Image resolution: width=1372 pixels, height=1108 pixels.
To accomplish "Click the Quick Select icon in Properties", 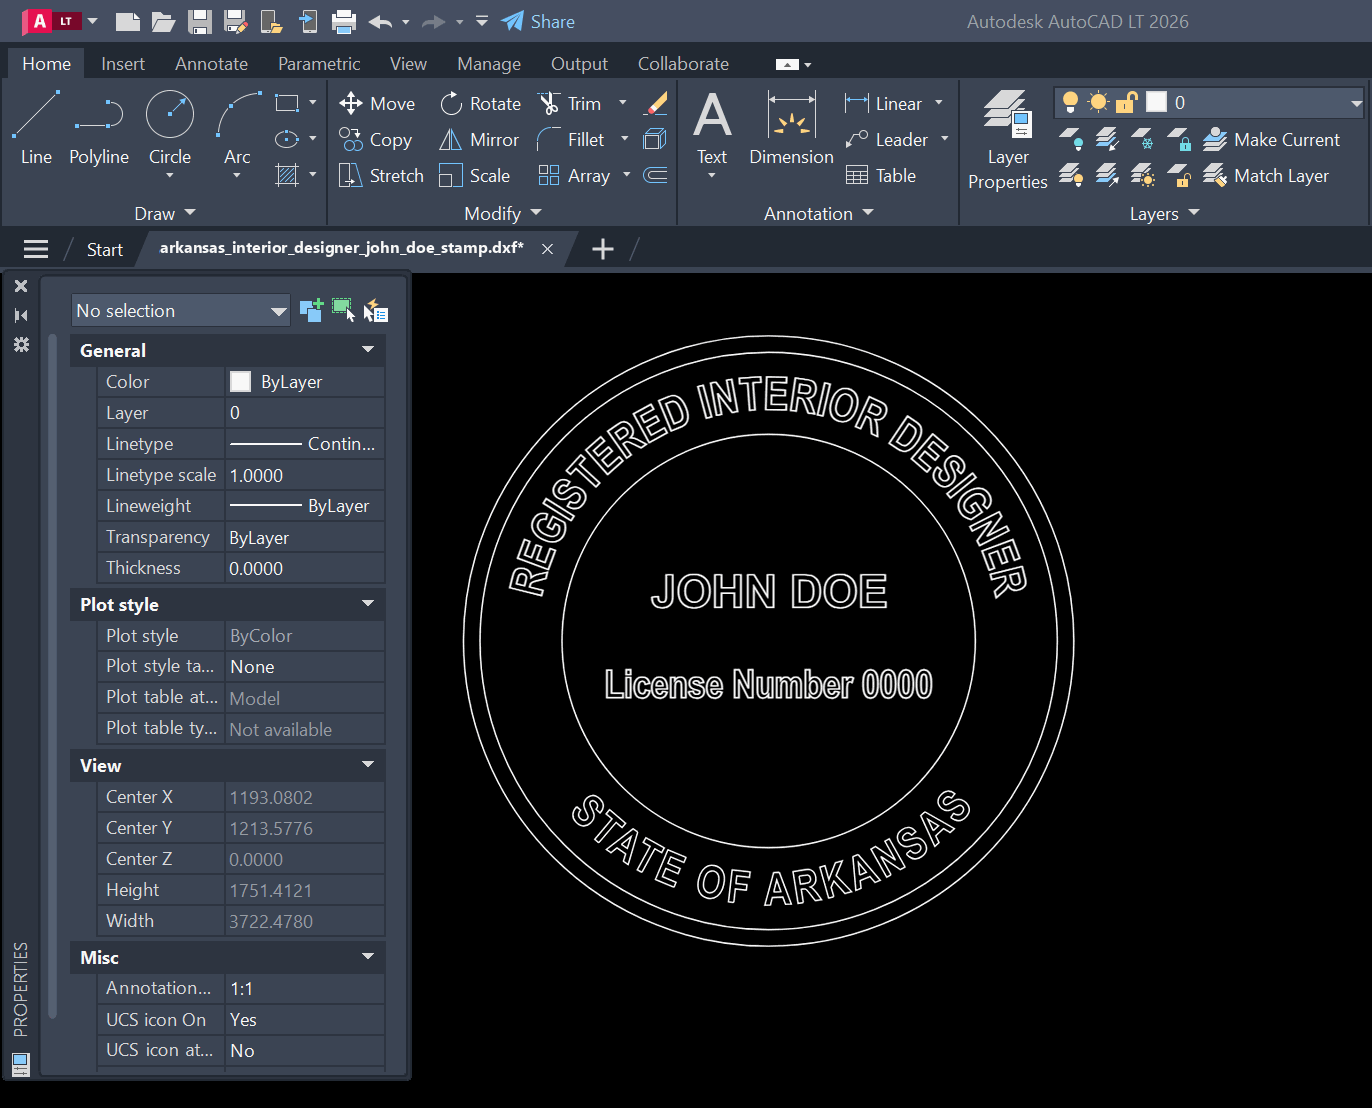I will tap(375, 311).
